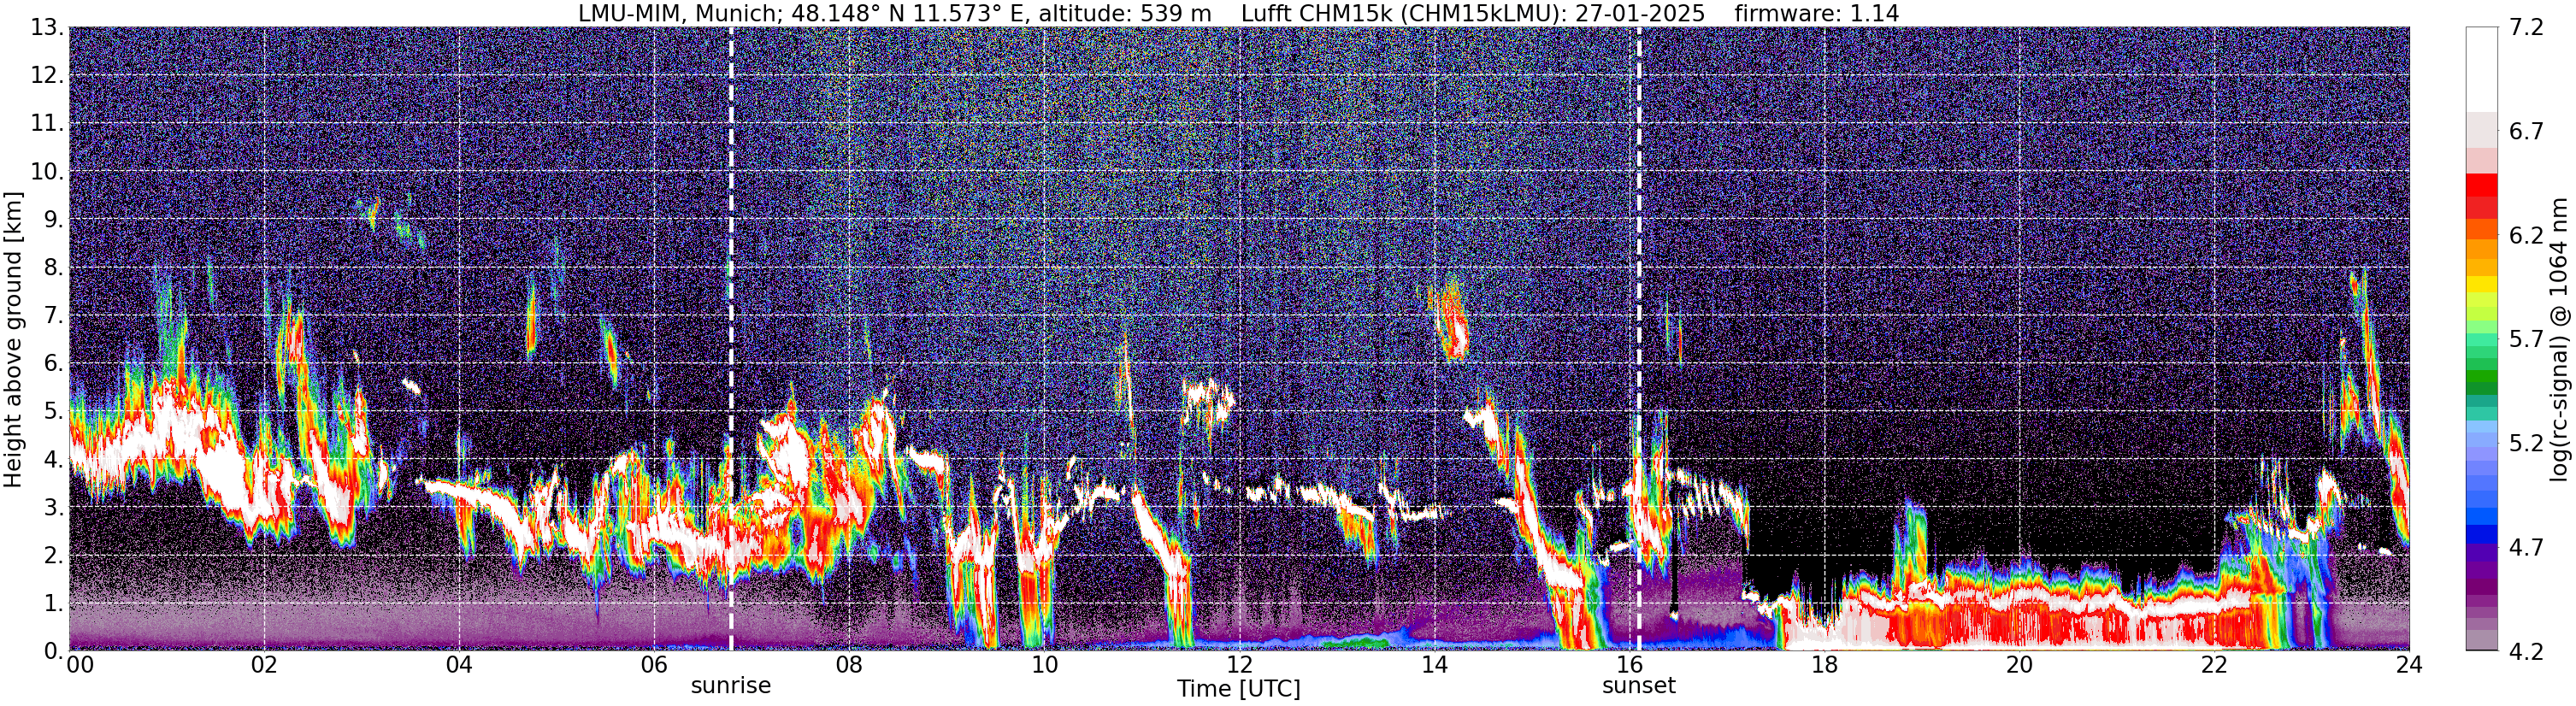Screen dimensions: 2576x706
Task: Click the '6.' height axis tick label
Action: [x=53, y=364]
